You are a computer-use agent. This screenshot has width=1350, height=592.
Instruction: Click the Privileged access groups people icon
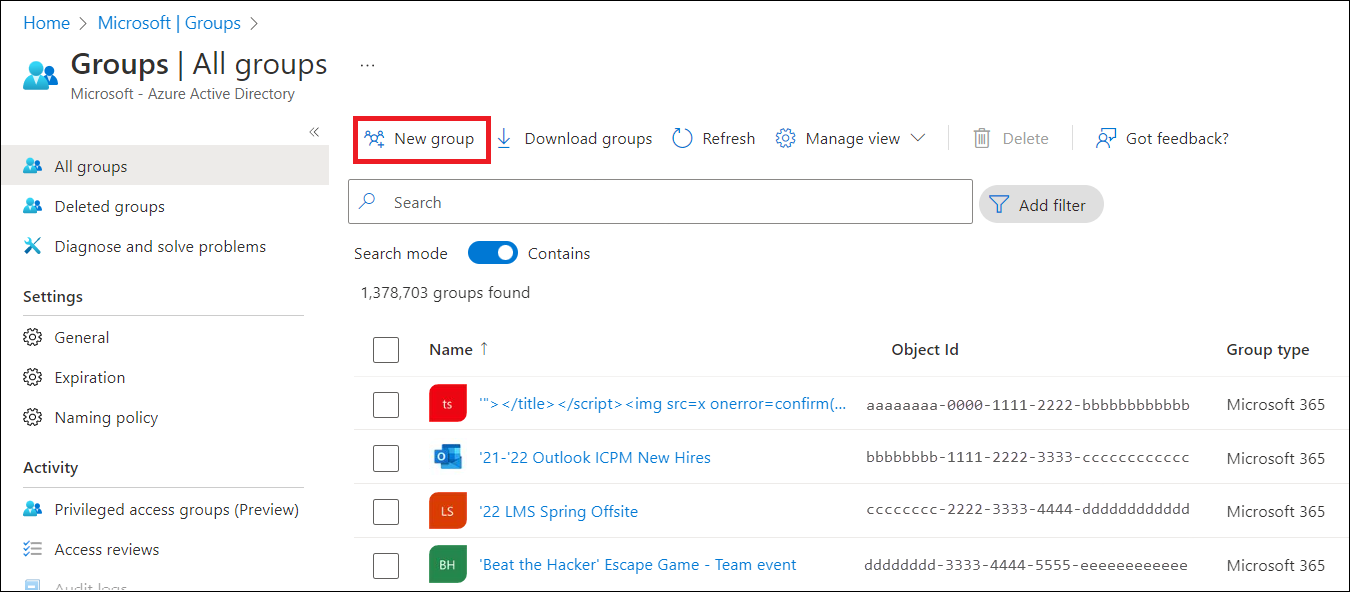tap(33, 509)
